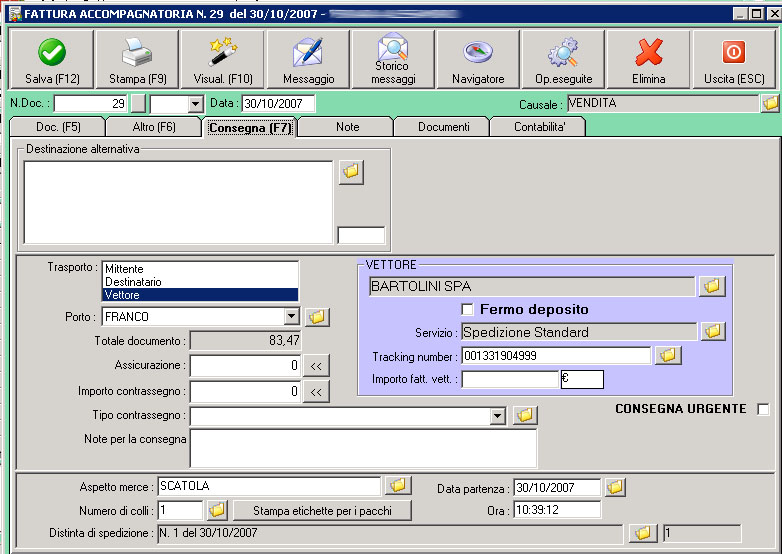Enable the Fermo deposito checkbox

(x=467, y=310)
